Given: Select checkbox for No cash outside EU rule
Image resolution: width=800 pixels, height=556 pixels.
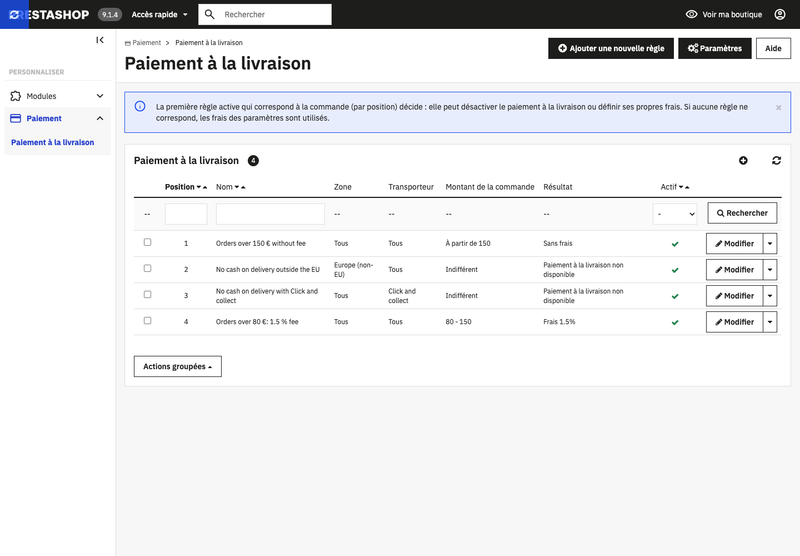Looking at the screenshot, I should click(x=147, y=268).
